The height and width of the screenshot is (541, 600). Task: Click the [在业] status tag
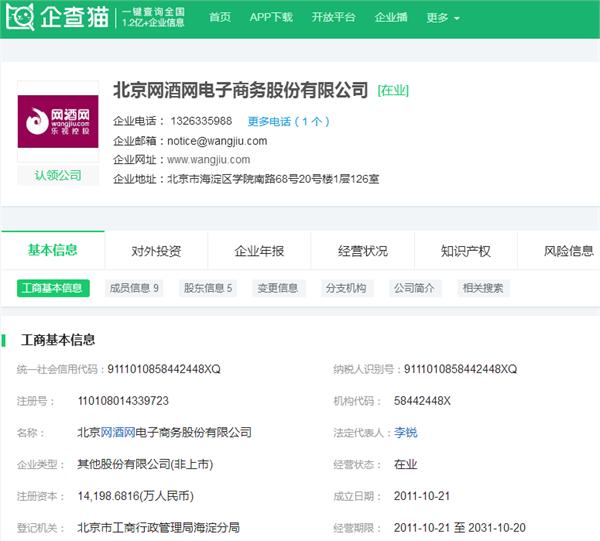coord(393,91)
